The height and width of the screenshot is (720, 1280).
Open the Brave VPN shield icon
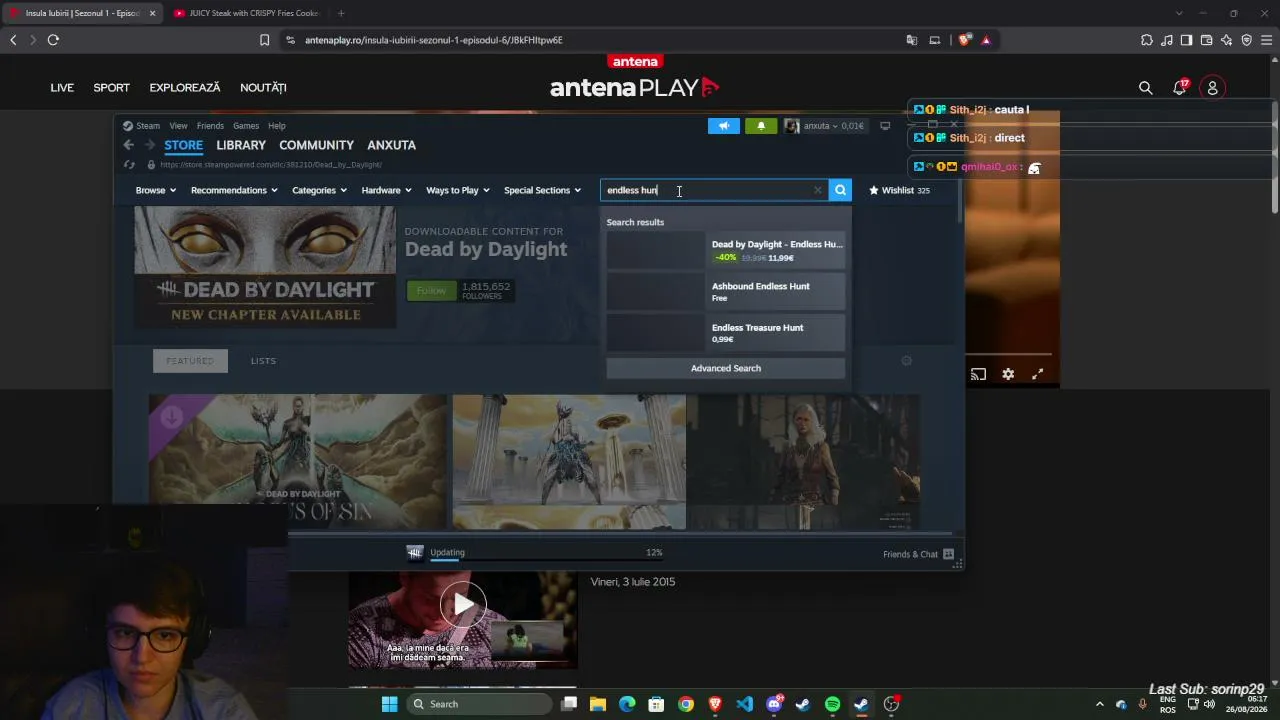pyautogui.click(x=1246, y=40)
